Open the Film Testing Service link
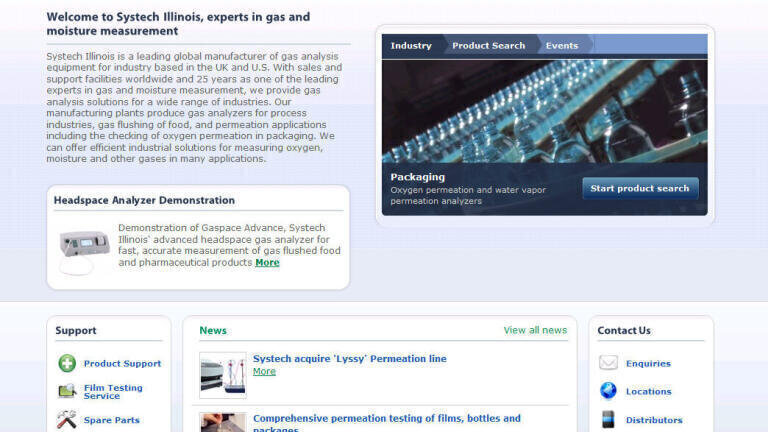Screen dimensions: 768x432 [x=113, y=391]
